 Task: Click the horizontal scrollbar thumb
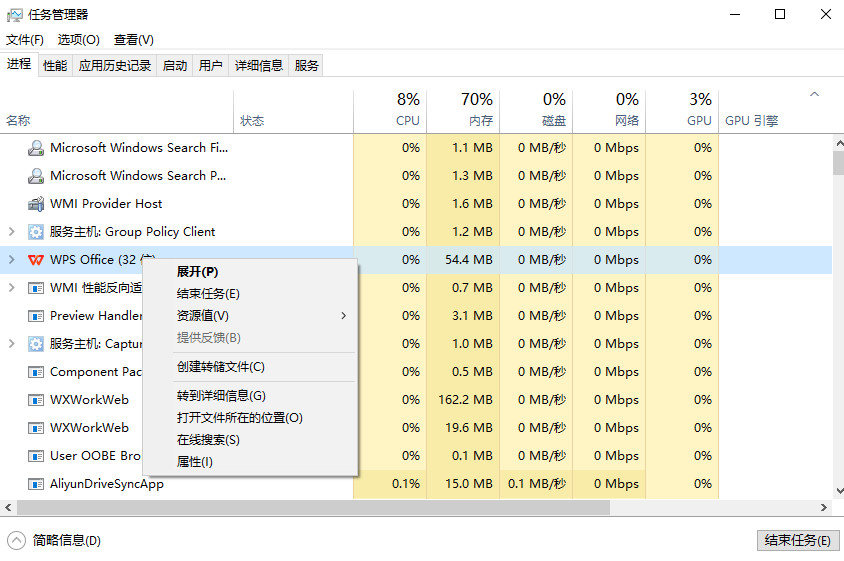[313, 507]
